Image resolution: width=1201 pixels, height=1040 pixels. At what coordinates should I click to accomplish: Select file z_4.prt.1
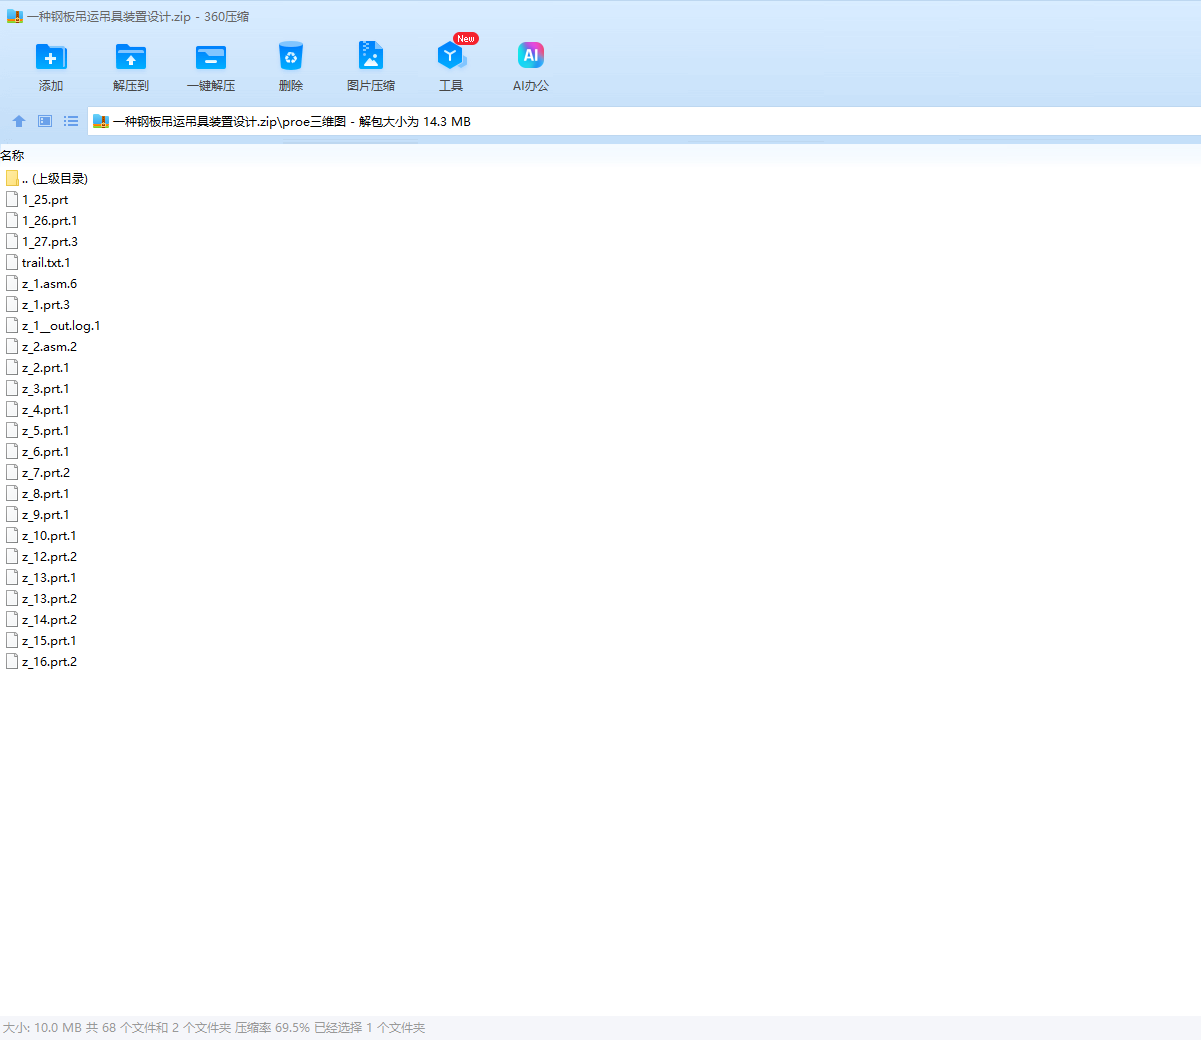click(38, 409)
